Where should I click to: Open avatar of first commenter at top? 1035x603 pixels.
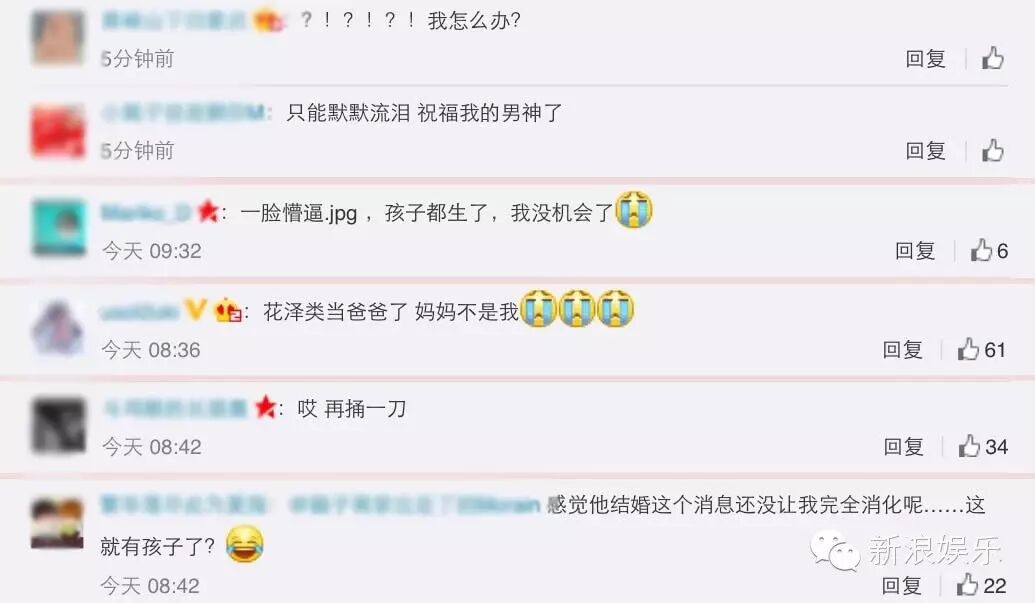[x=58, y=37]
